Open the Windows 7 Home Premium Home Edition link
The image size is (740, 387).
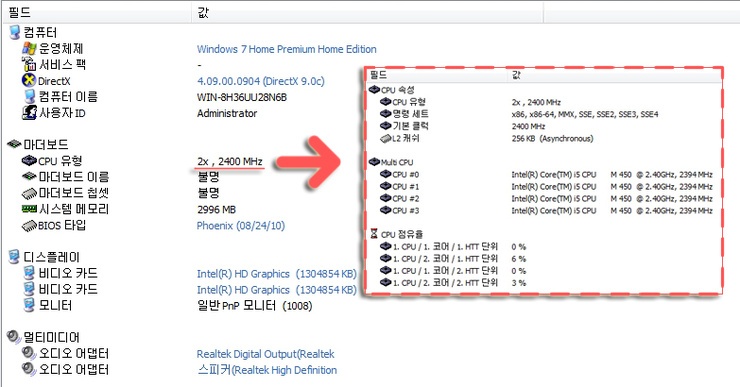[286, 49]
